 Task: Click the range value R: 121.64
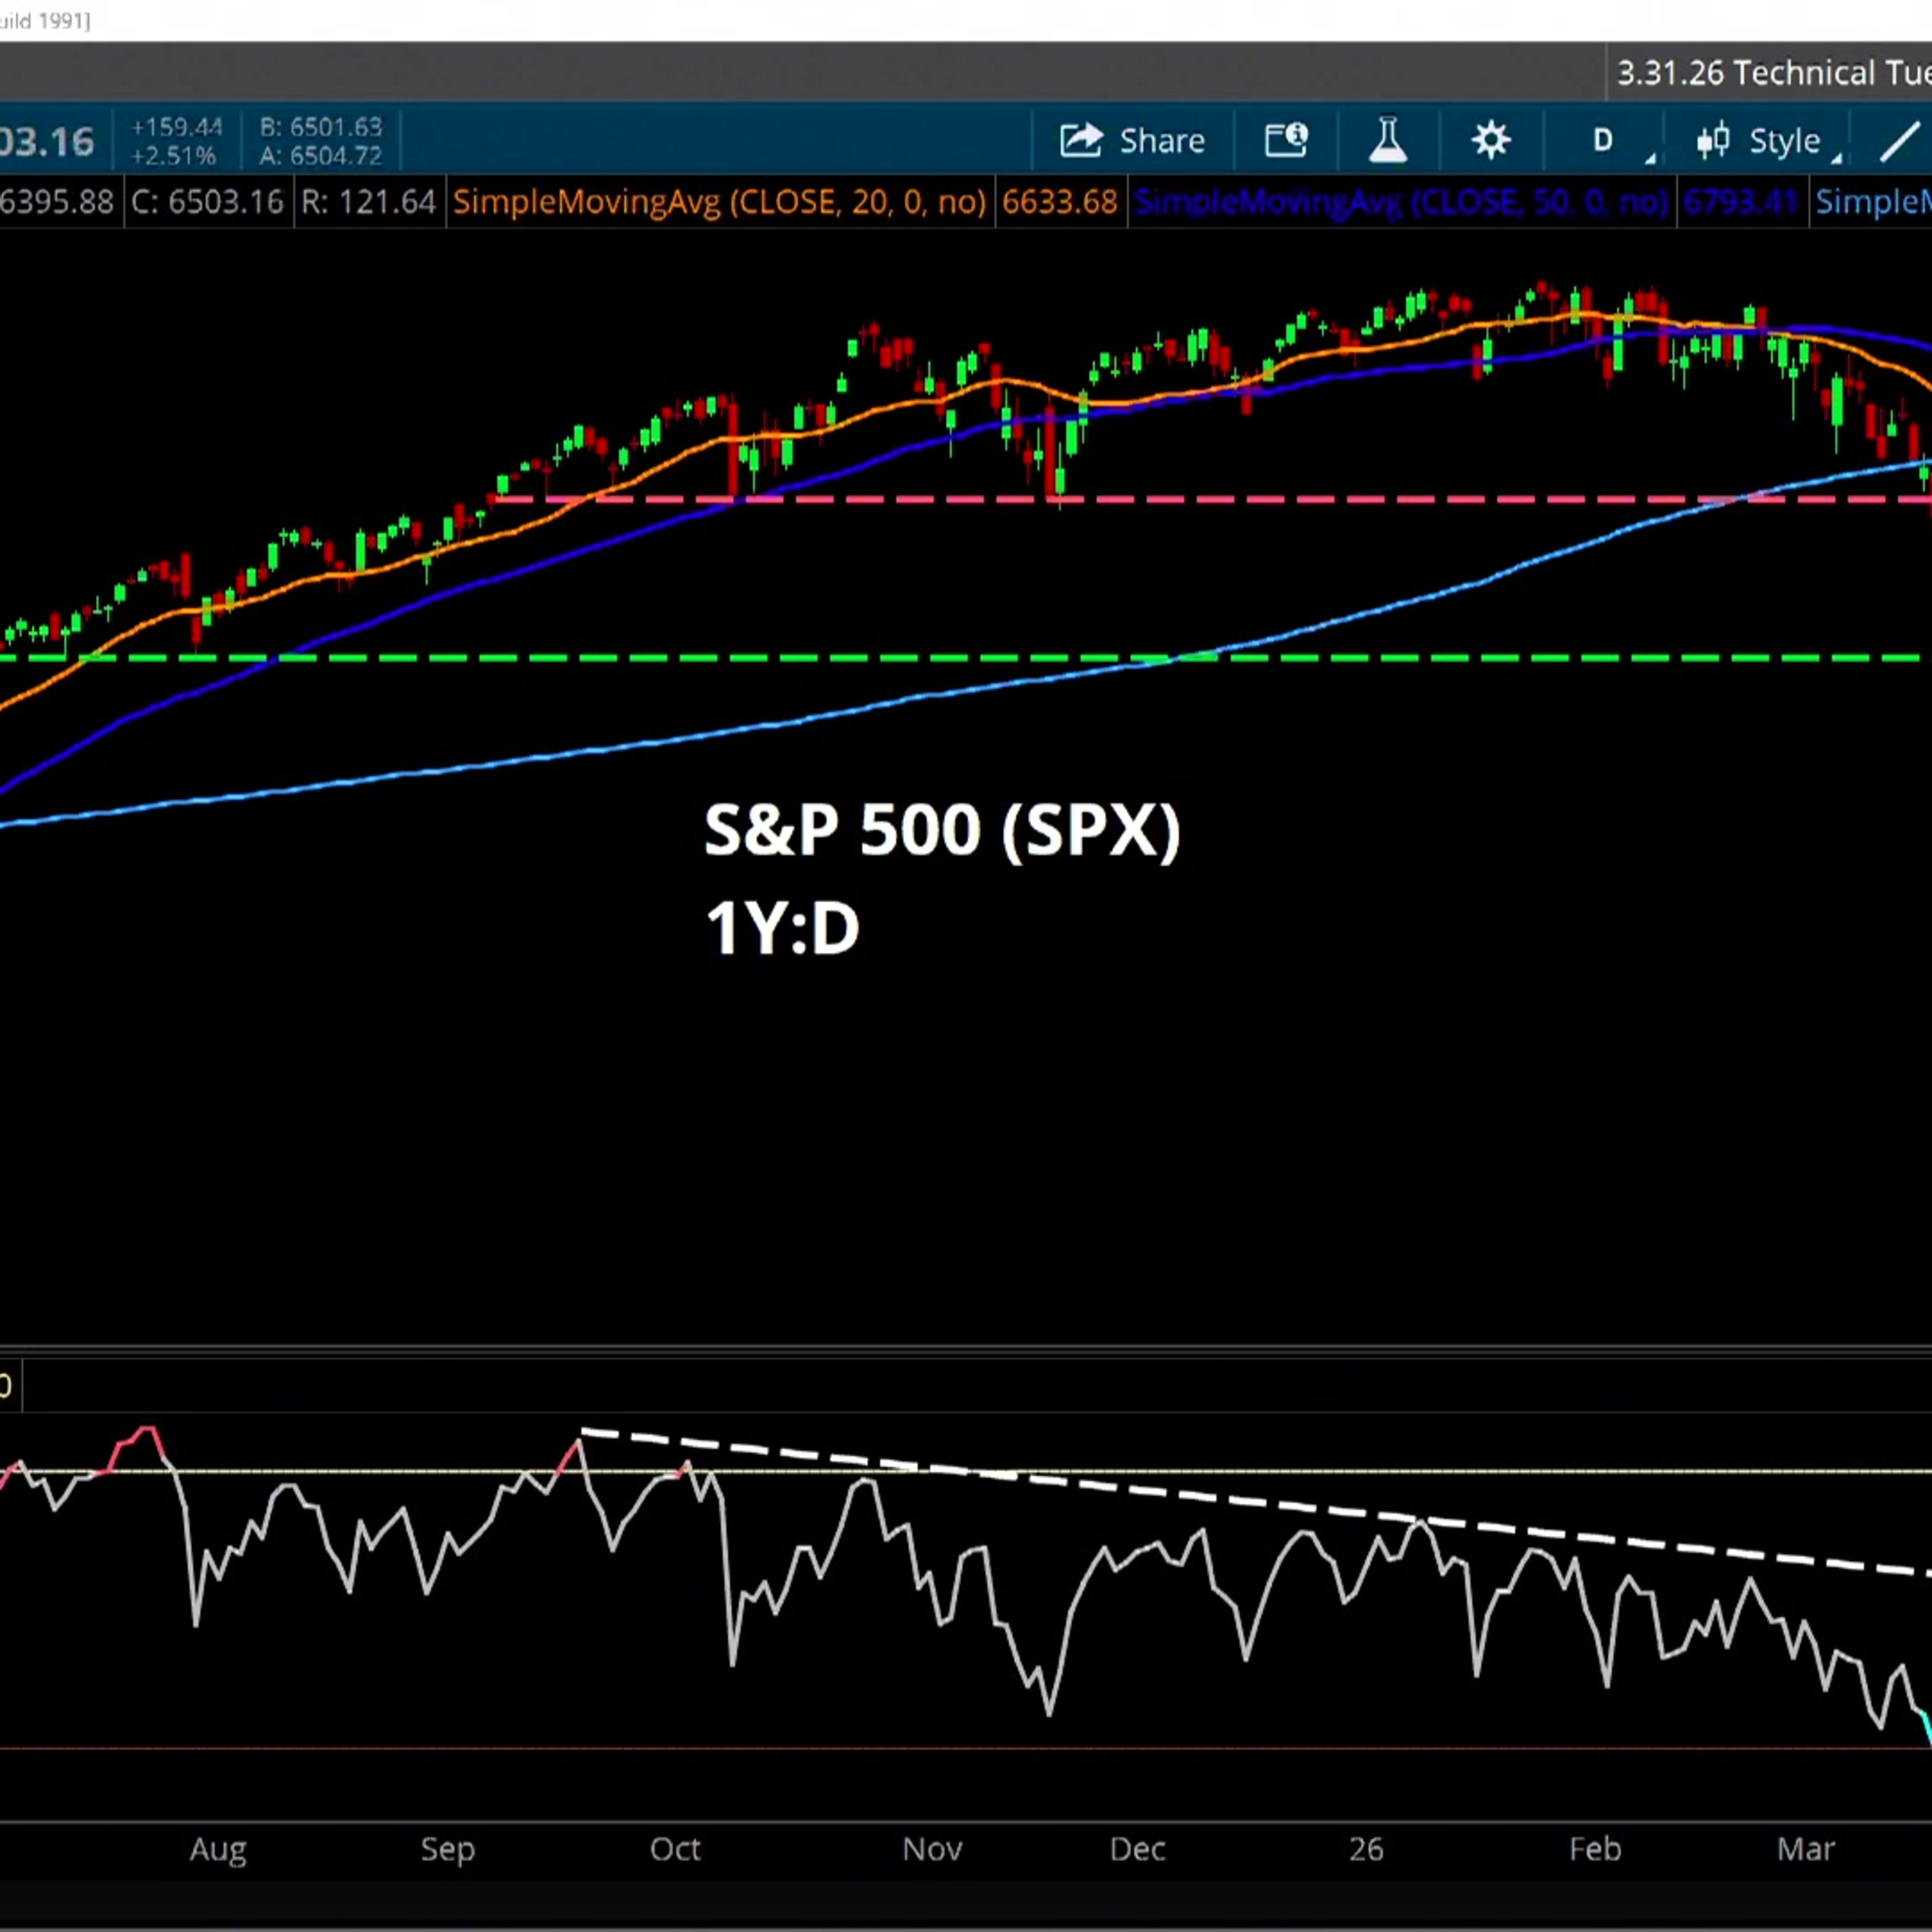point(368,202)
